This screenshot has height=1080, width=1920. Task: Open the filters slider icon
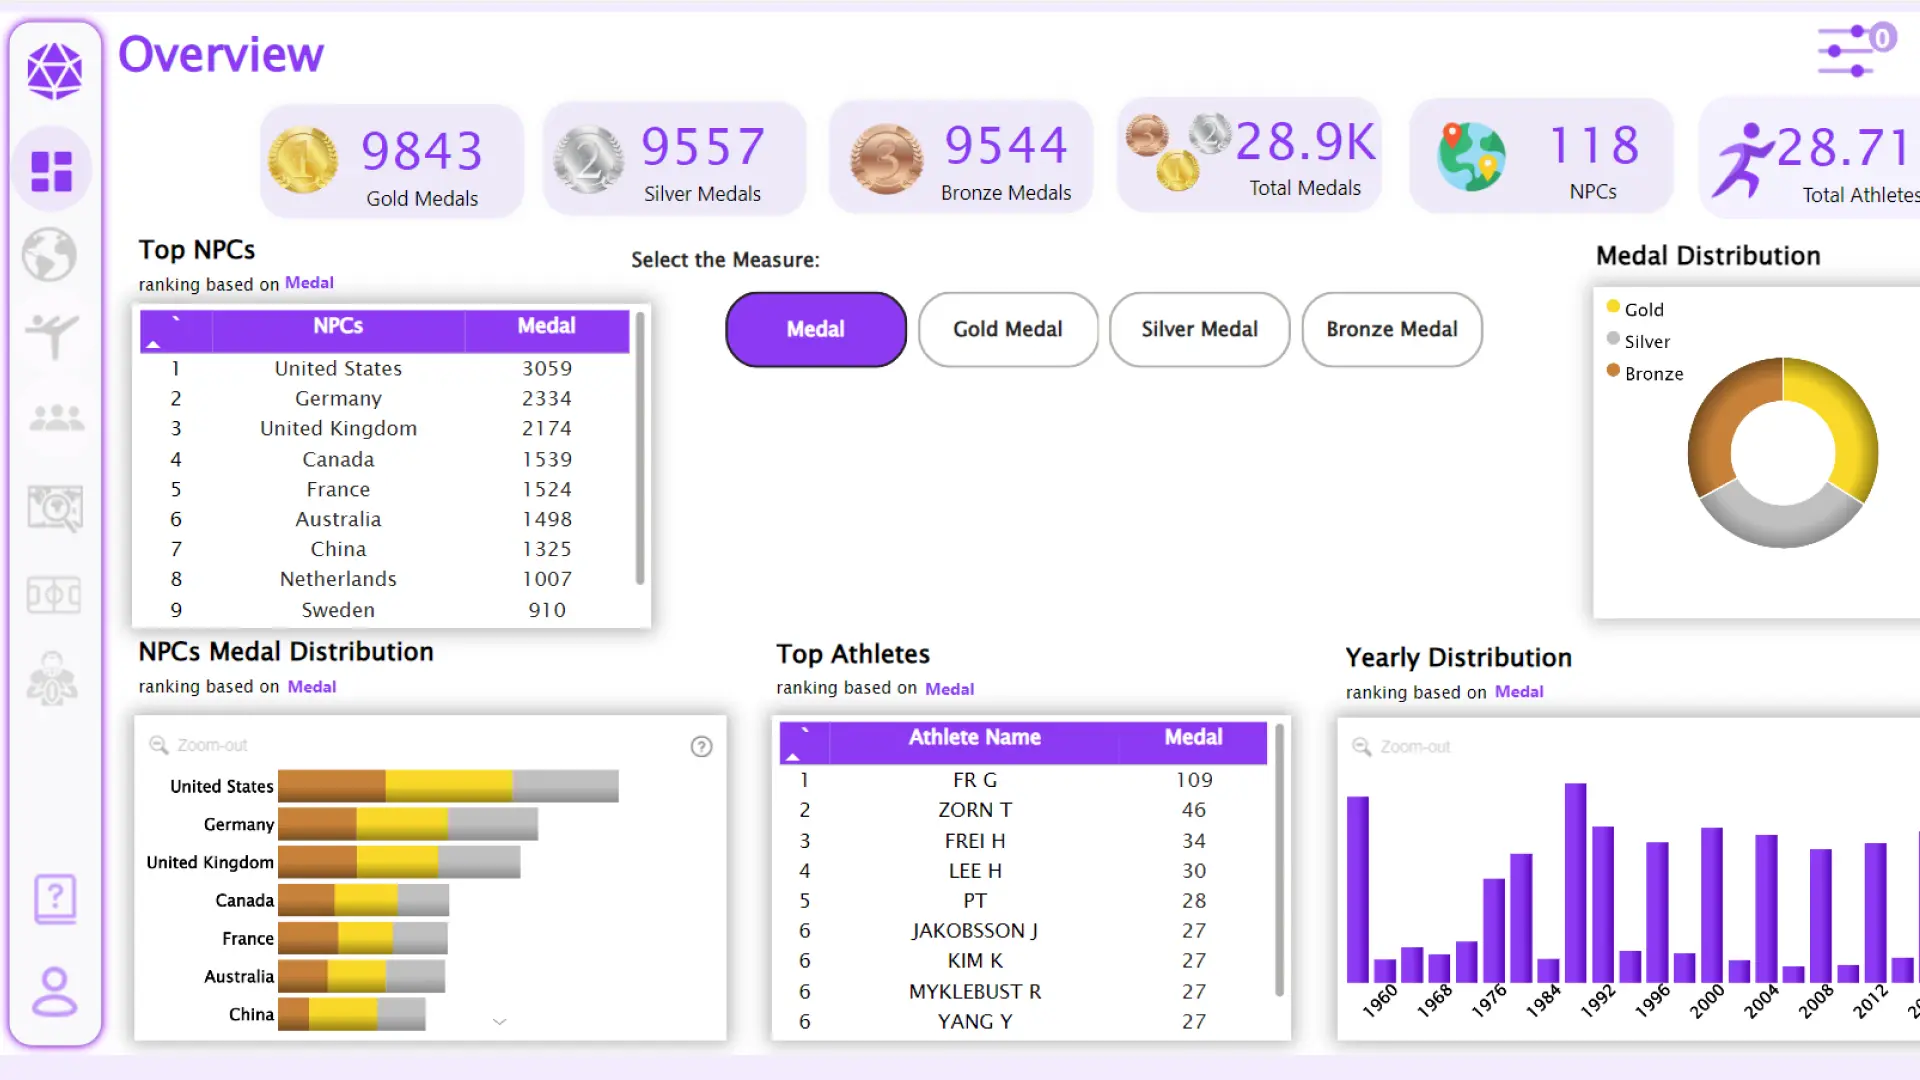(1856, 50)
